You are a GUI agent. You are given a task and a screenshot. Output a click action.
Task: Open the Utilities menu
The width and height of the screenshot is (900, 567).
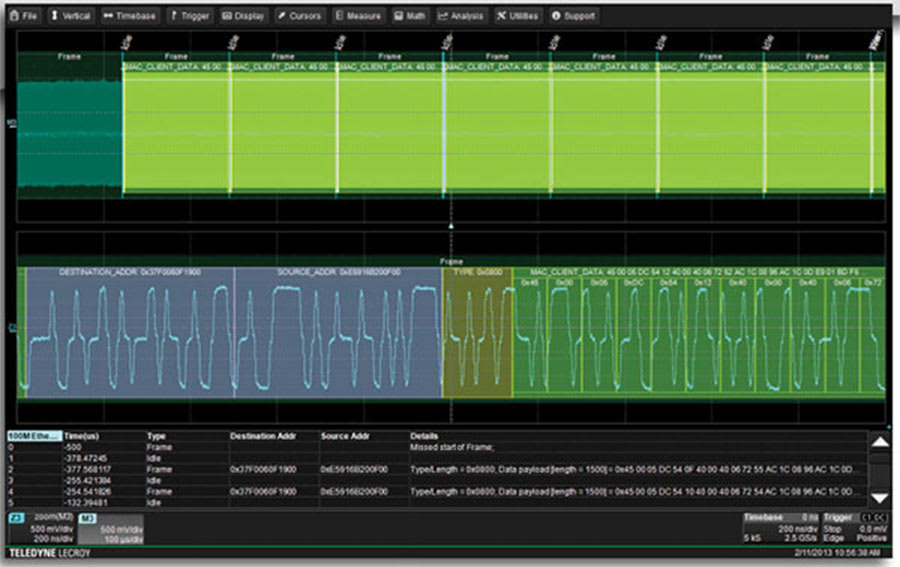(518, 16)
